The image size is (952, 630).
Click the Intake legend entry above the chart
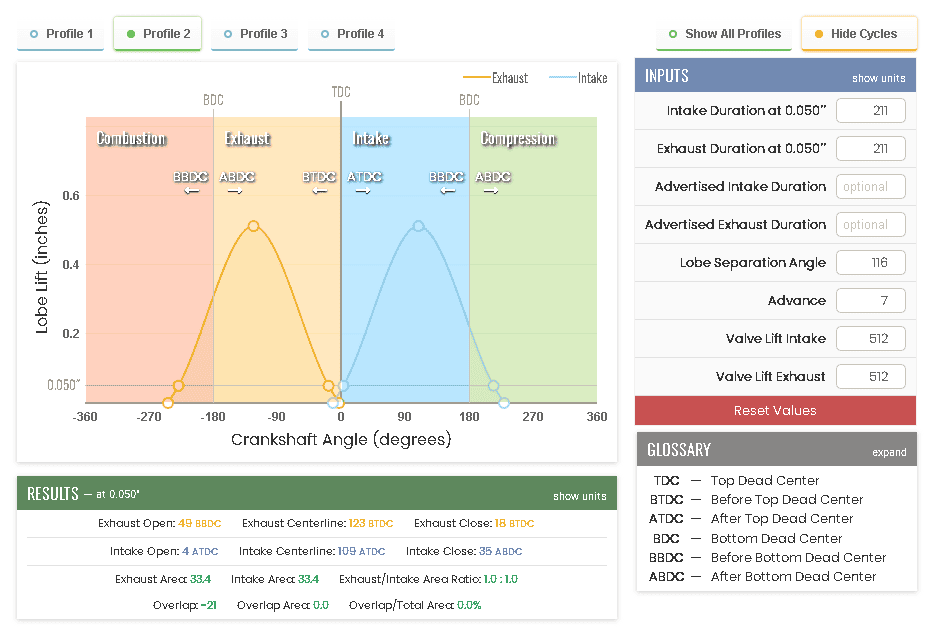[578, 78]
